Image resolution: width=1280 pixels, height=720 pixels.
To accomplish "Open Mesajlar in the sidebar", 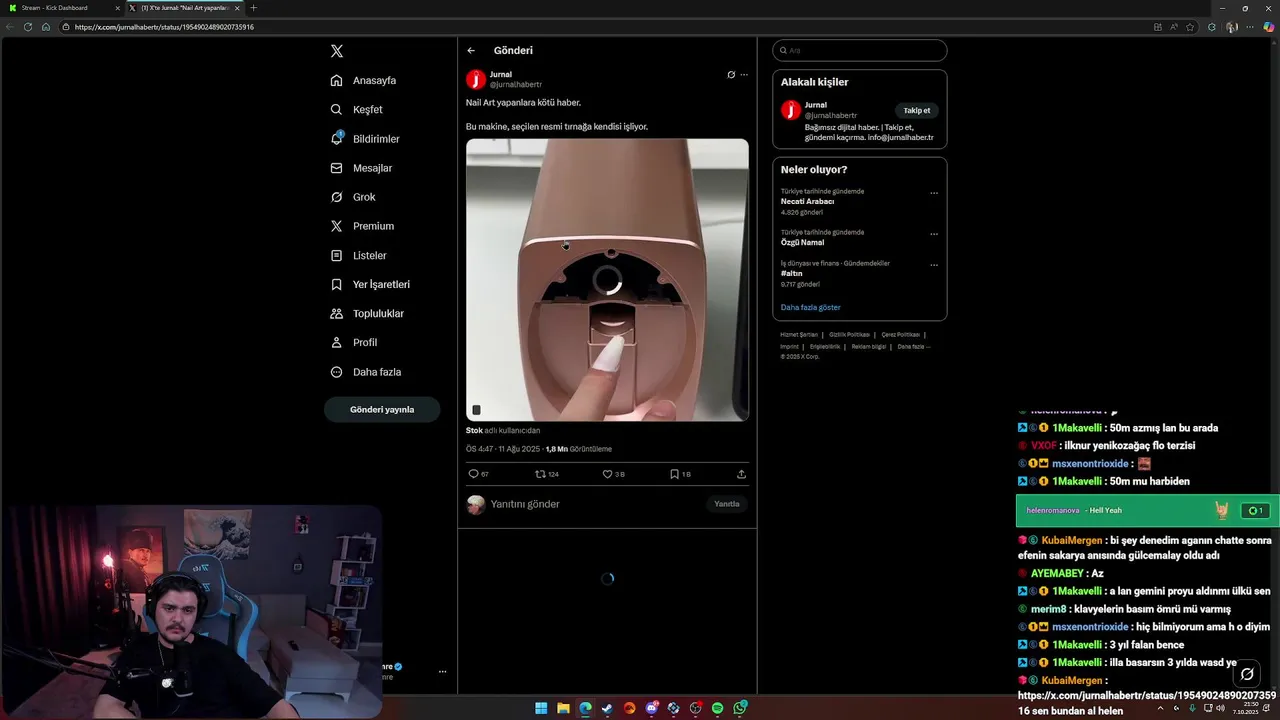I will 362,168.
